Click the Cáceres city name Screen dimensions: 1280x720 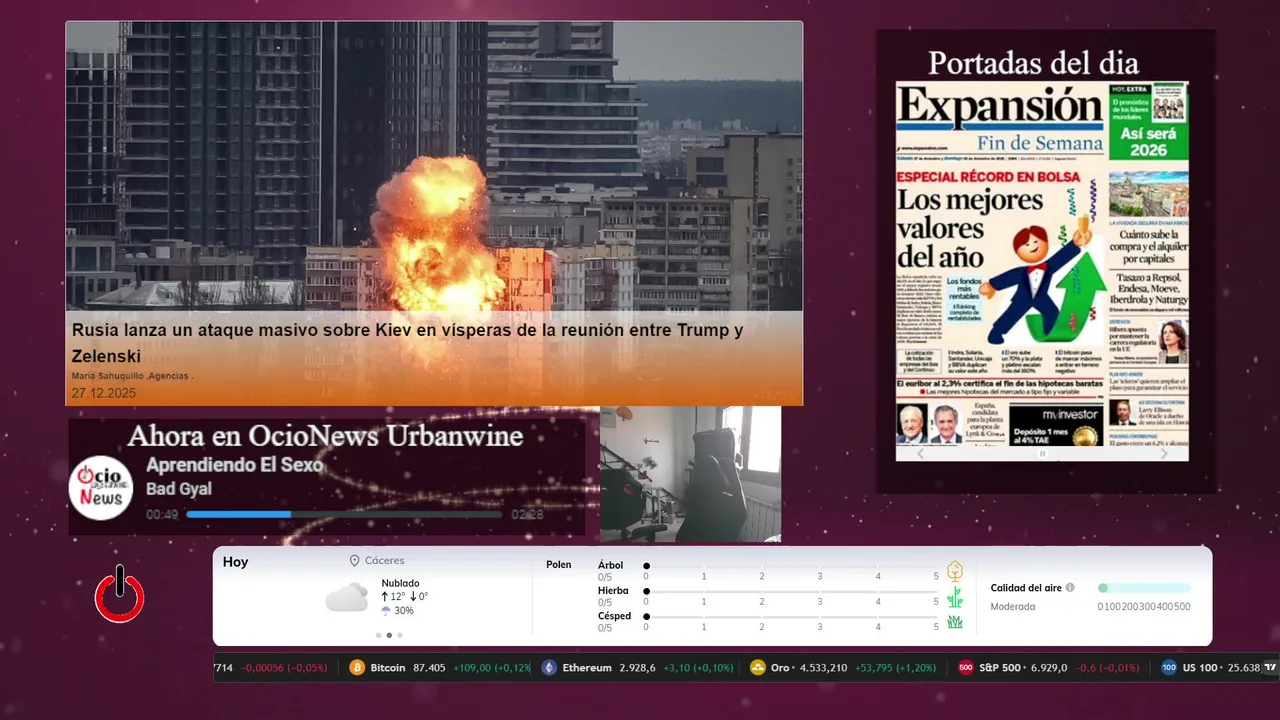[x=385, y=561]
